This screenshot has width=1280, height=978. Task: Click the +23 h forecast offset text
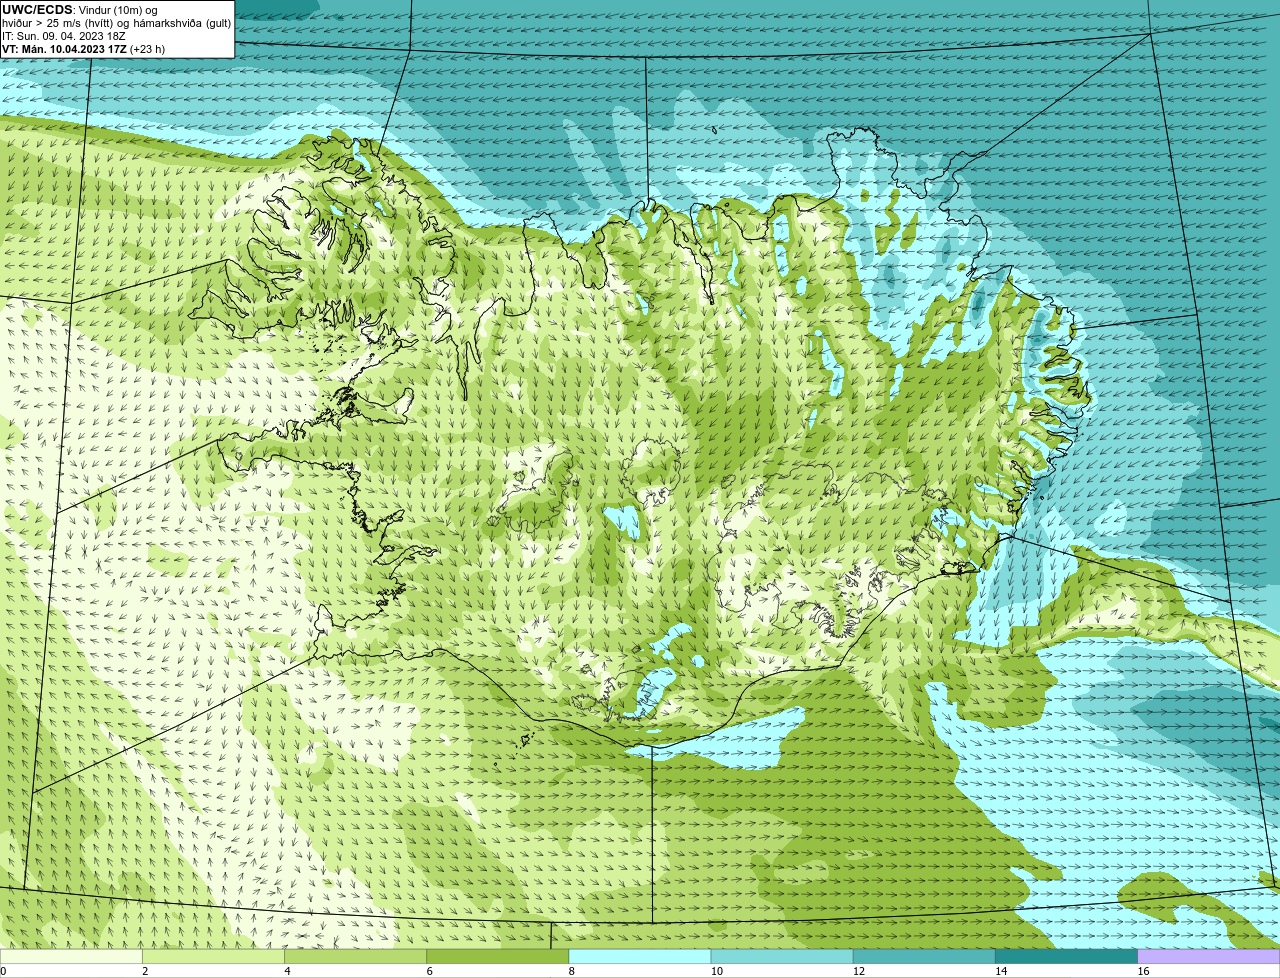[147, 49]
